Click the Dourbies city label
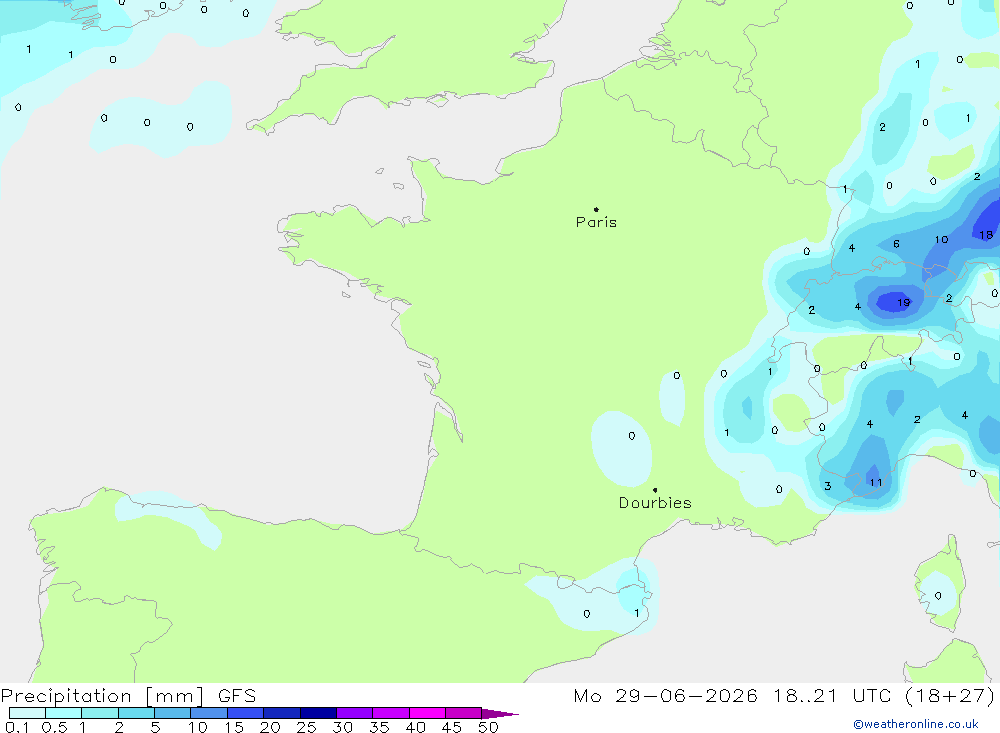 click(x=655, y=503)
